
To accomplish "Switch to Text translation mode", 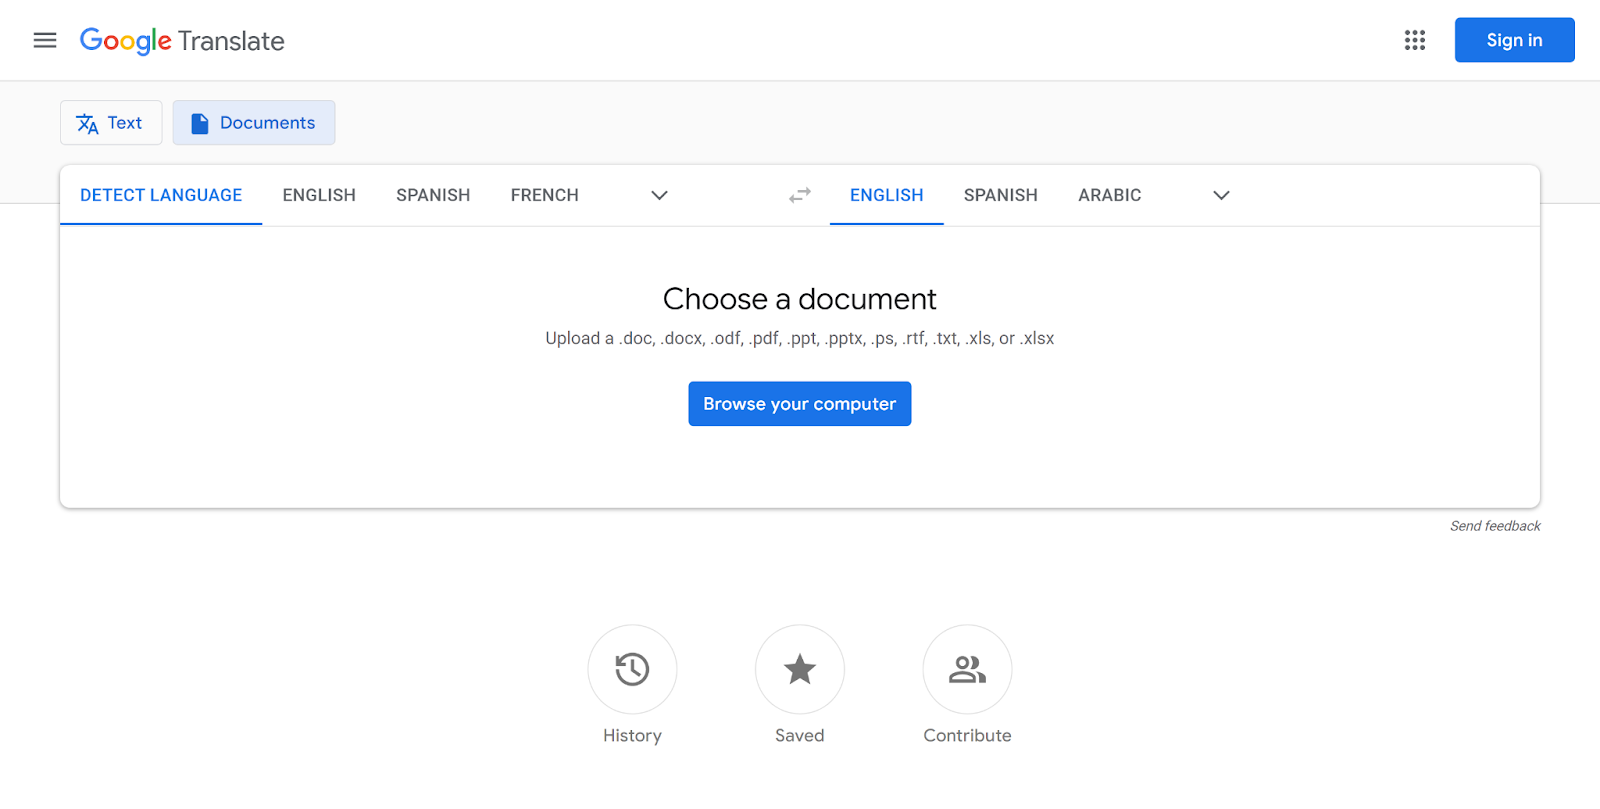I will (111, 123).
